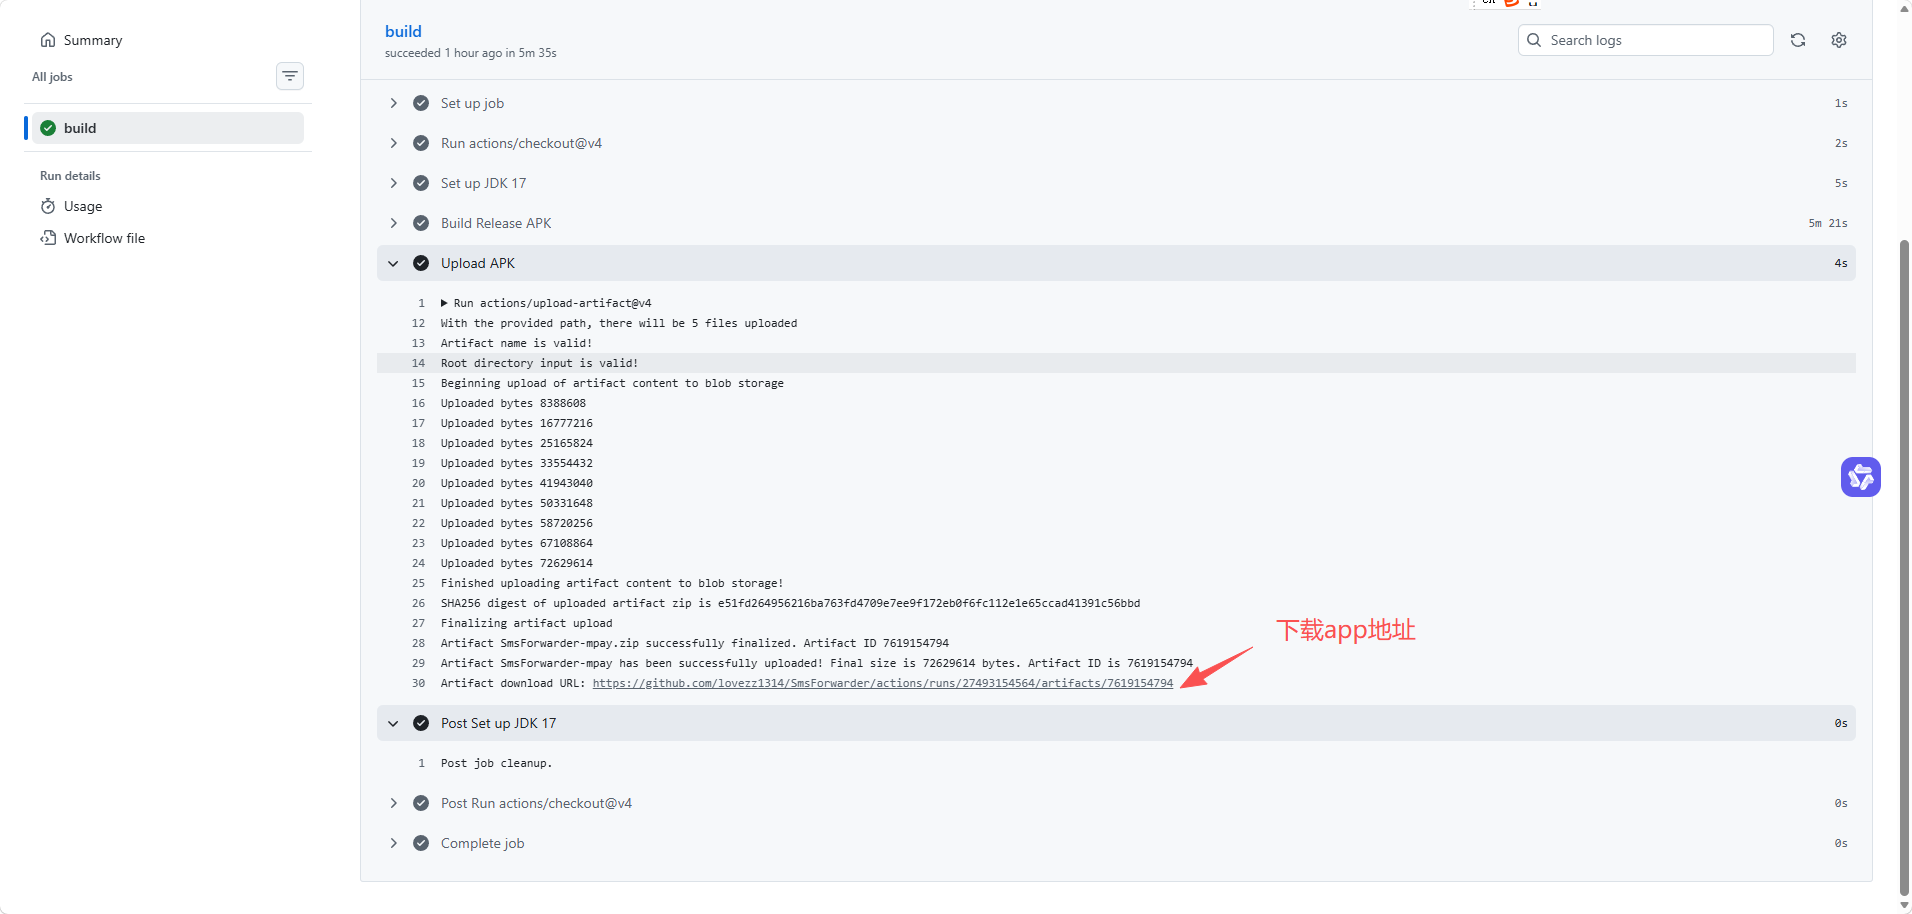Collapse the Post Set up JDK 17 step
Viewport: 1912px width, 914px height.
pyautogui.click(x=394, y=723)
